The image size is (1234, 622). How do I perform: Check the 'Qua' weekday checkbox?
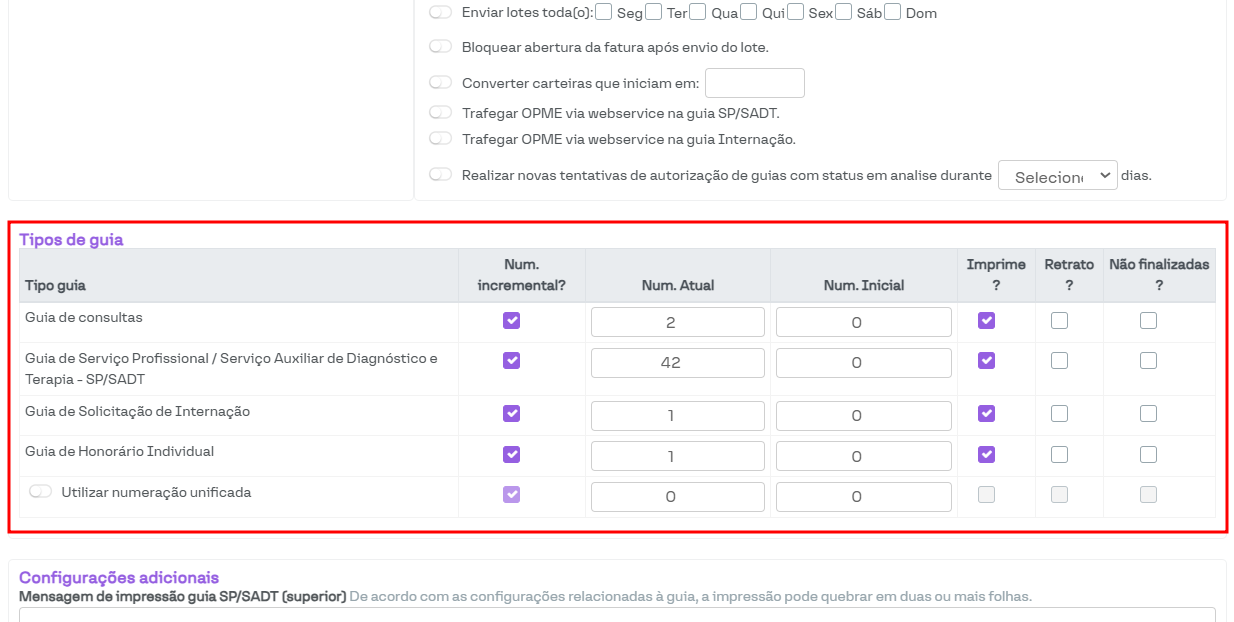[x=697, y=13]
